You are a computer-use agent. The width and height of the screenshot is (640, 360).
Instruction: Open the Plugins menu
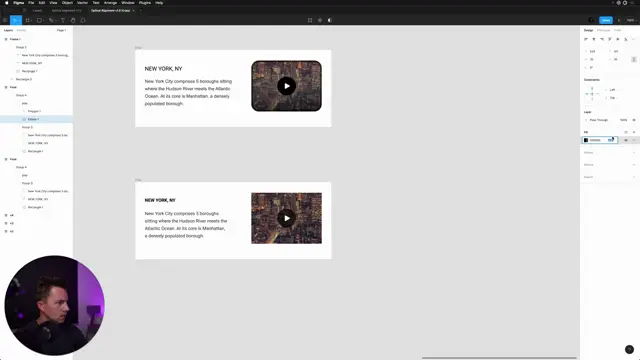pos(144,3)
